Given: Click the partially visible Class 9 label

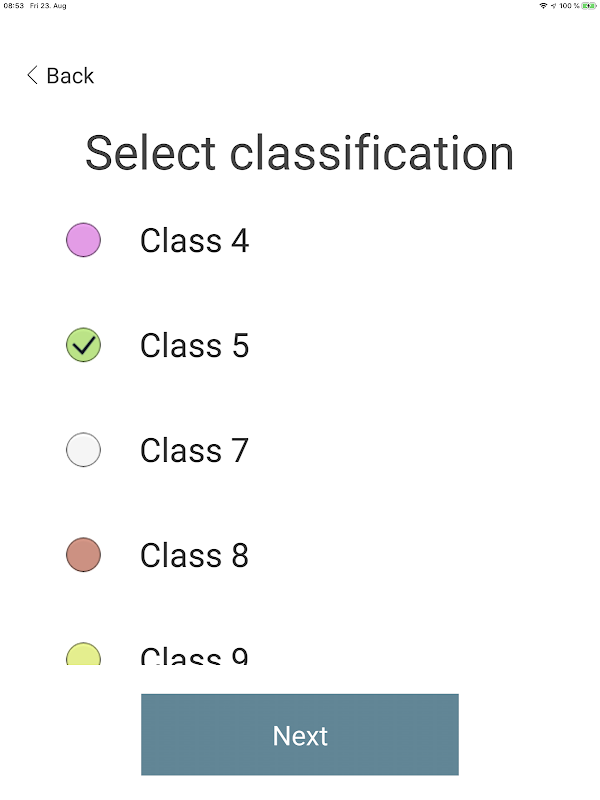Looking at the screenshot, I should click(x=194, y=657).
